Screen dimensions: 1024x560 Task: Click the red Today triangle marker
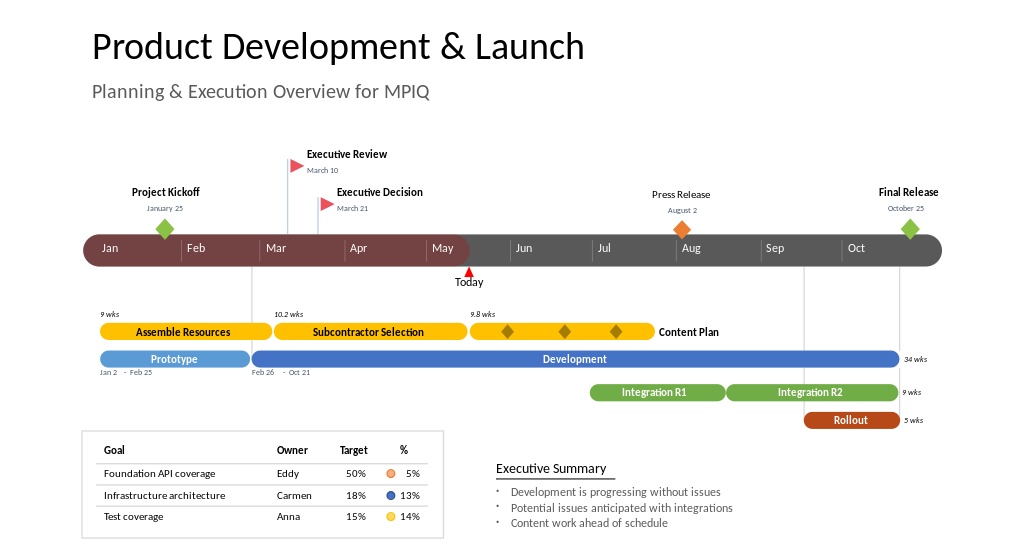click(x=468, y=272)
